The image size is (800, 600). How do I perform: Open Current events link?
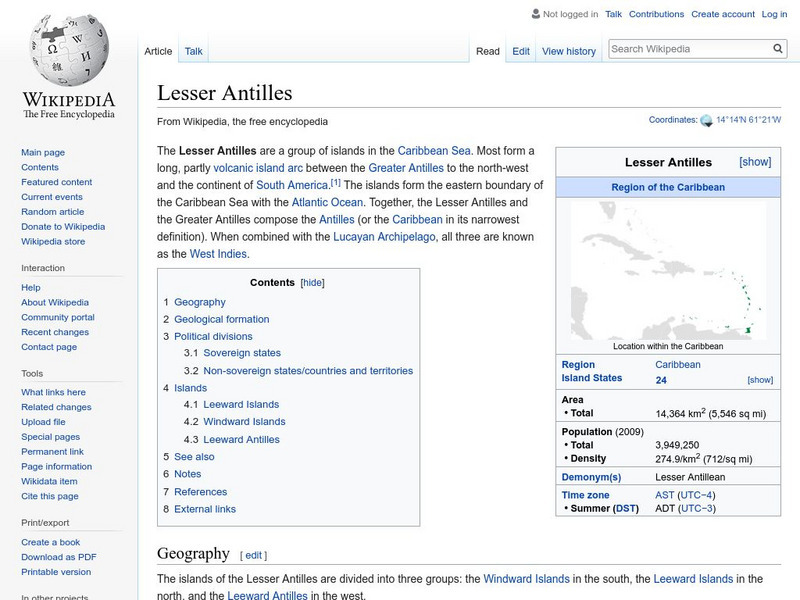click(x=52, y=197)
